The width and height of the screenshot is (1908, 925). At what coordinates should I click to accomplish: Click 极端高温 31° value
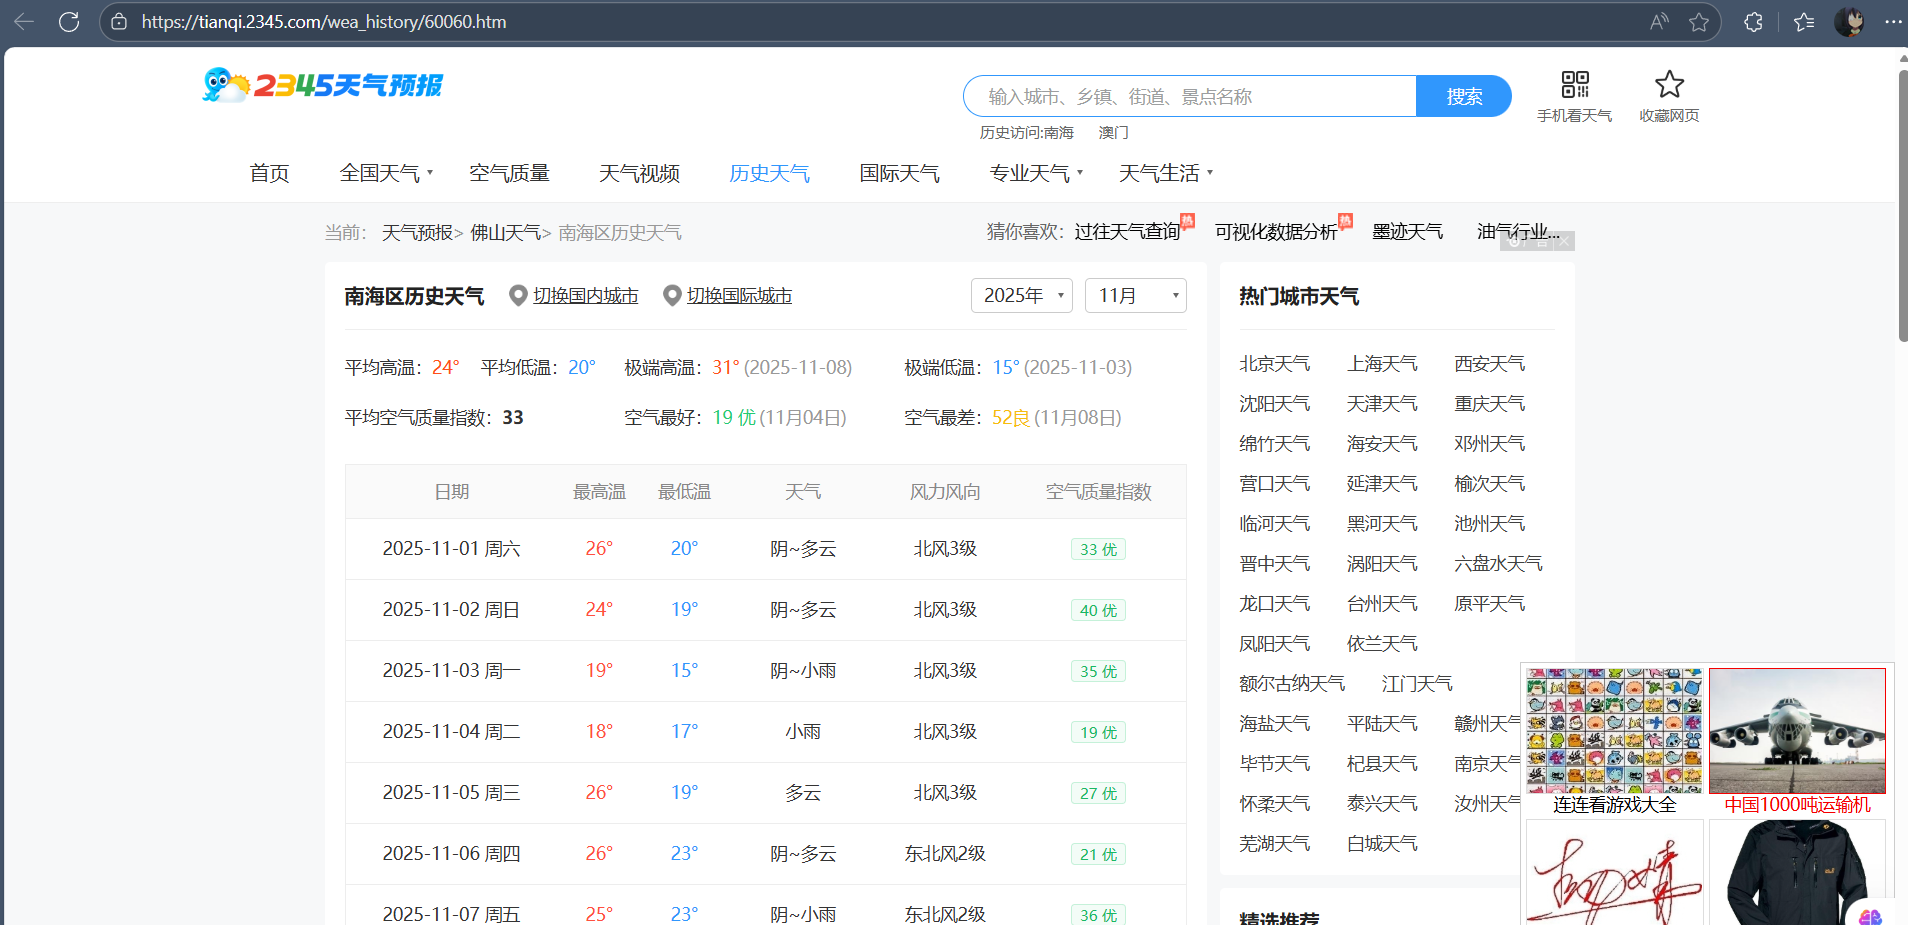726,367
